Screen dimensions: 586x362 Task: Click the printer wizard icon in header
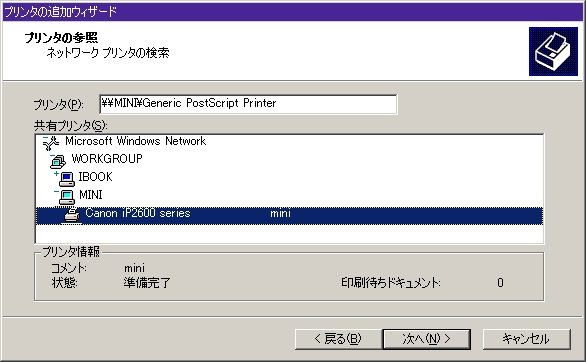(x=553, y=51)
